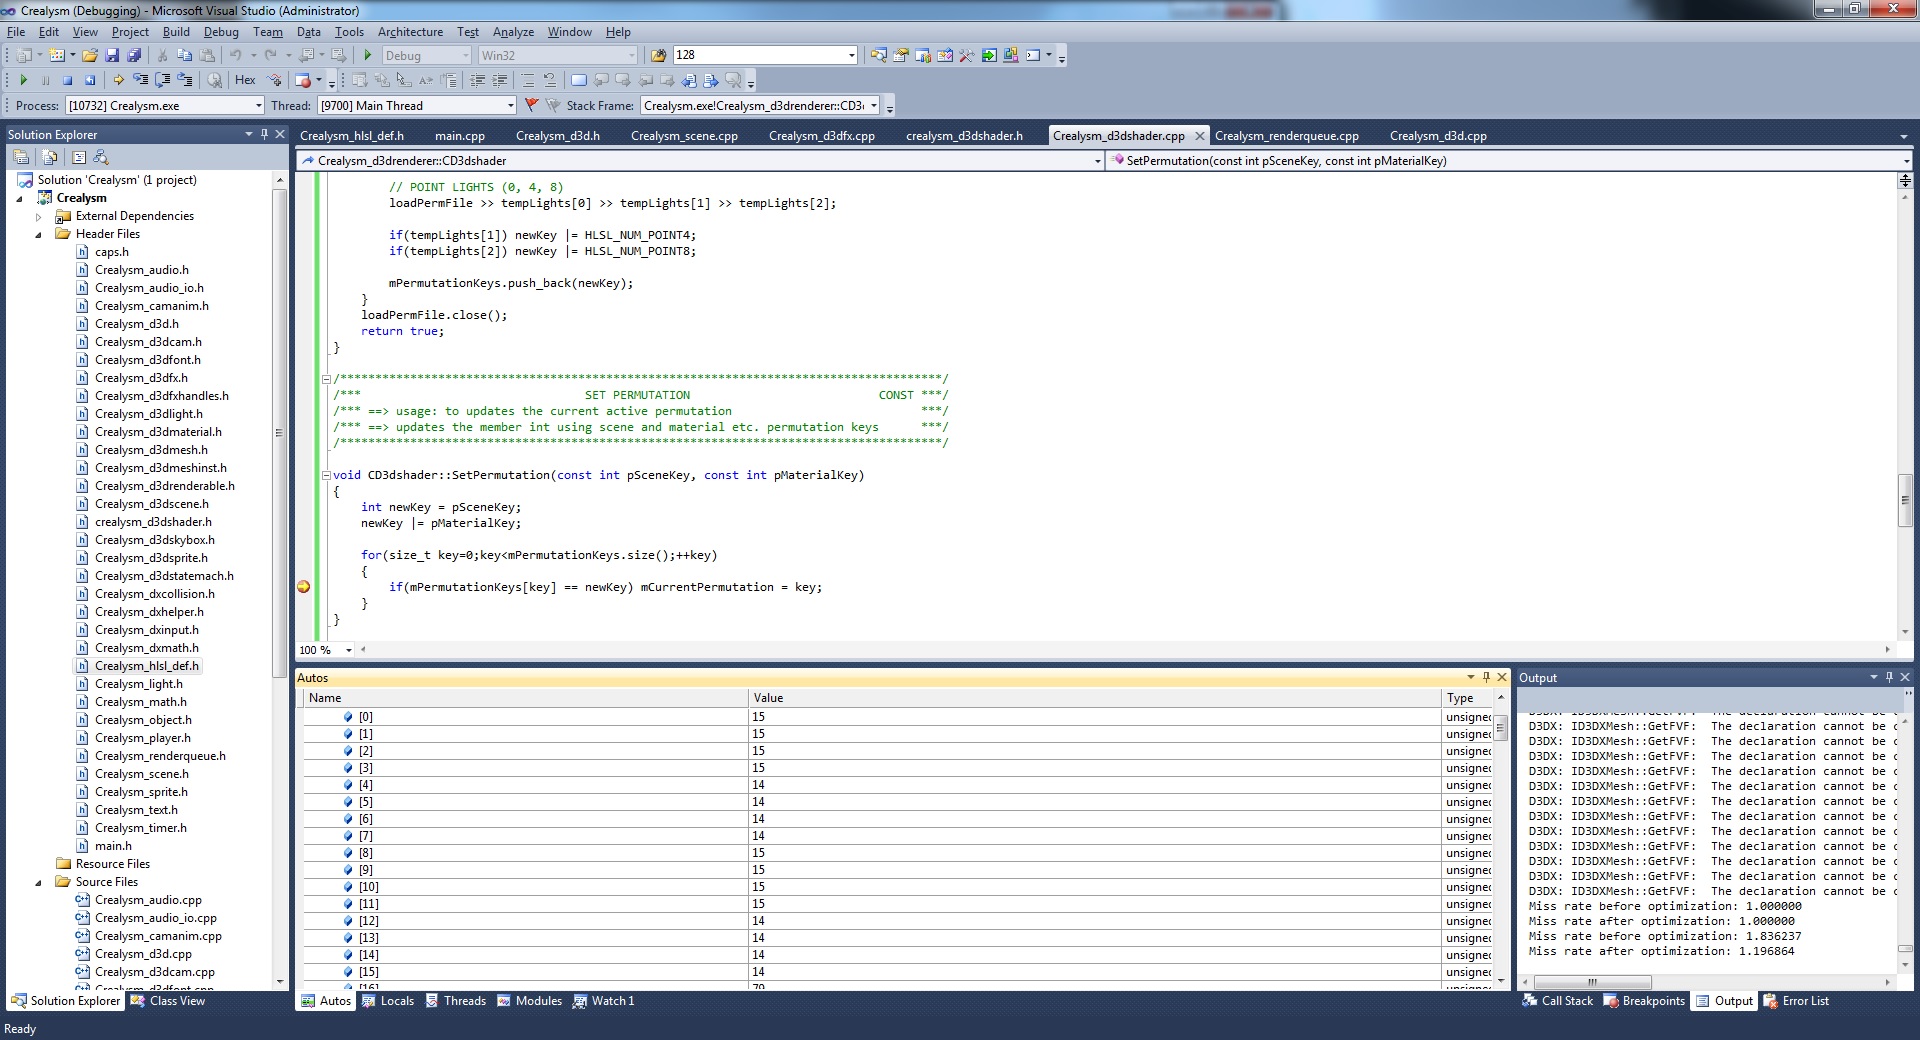
Task: Toggle auto-hide pin on Solution Explorer
Action: (264, 134)
